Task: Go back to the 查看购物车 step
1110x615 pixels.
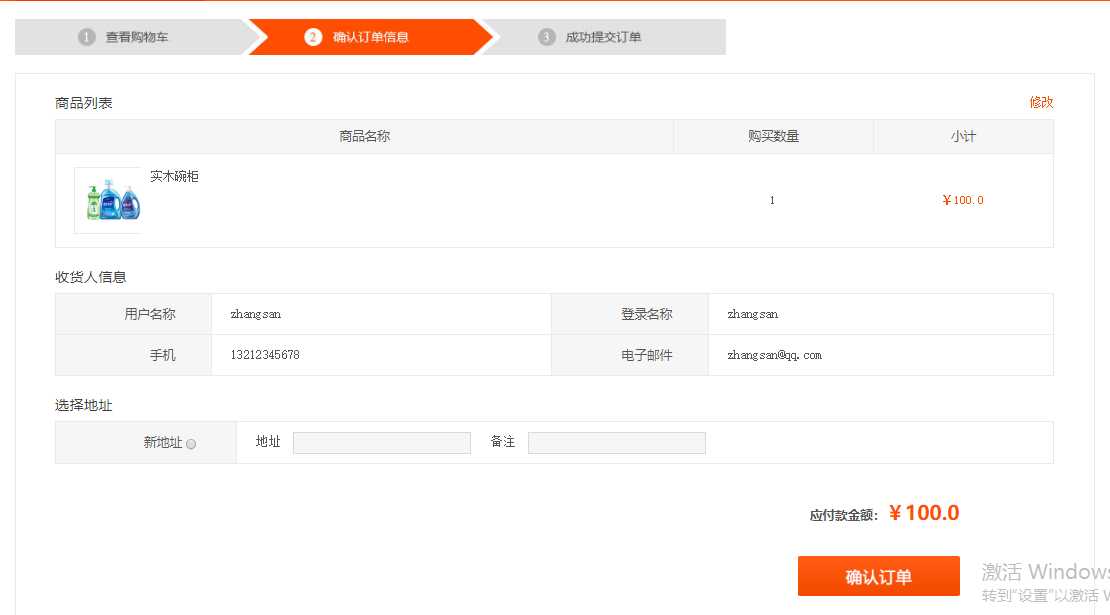Action: click(x=137, y=37)
